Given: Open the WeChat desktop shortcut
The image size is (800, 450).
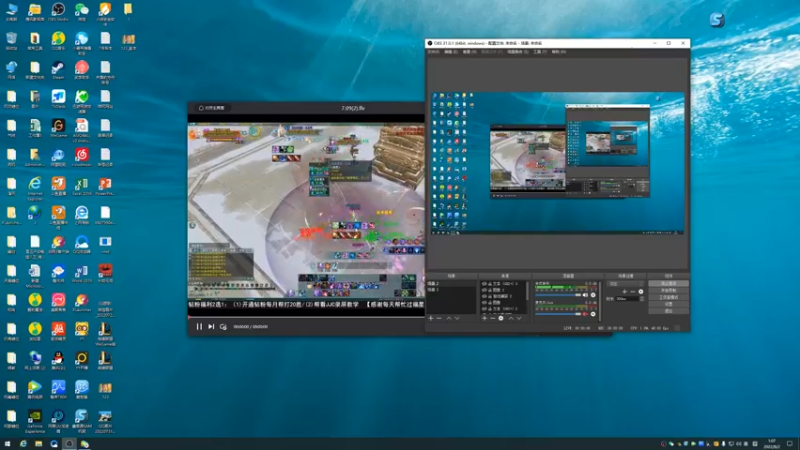Looking at the screenshot, I should tap(82, 11).
